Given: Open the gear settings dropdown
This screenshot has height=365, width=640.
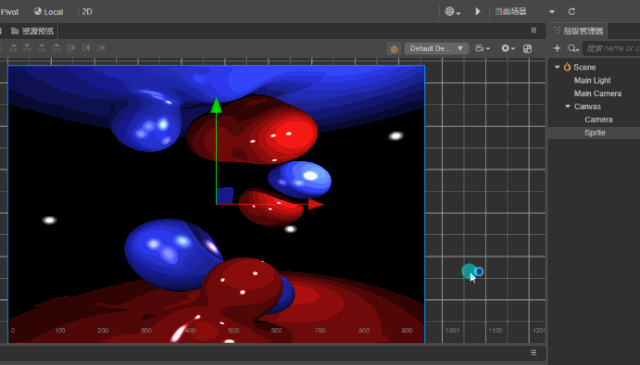Looking at the screenshot, I should [x=507, y=48].
